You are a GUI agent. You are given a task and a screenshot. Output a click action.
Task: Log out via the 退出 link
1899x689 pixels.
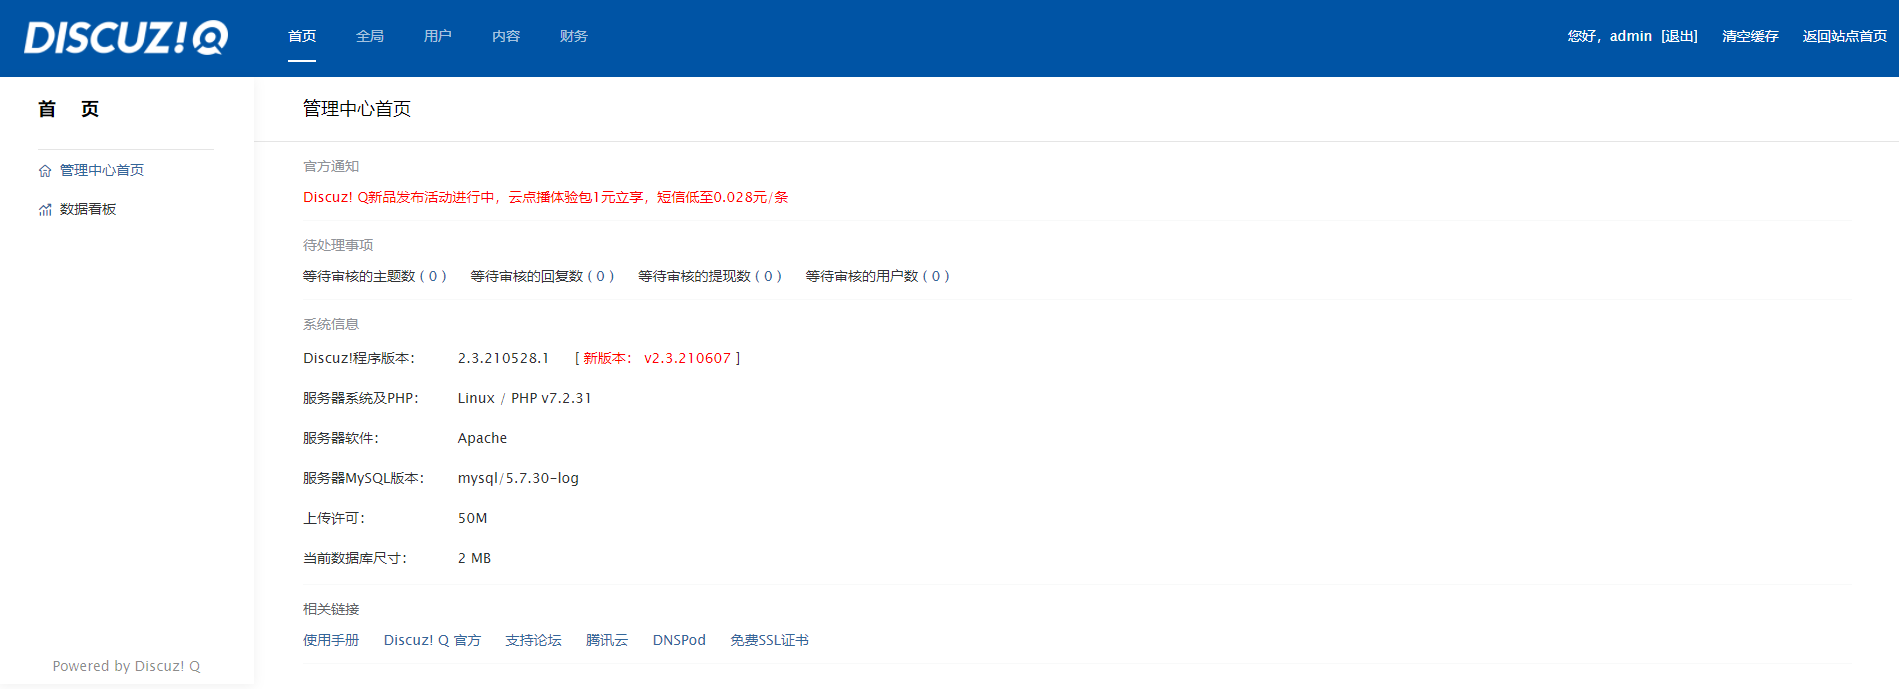[x=1679, y=36]
